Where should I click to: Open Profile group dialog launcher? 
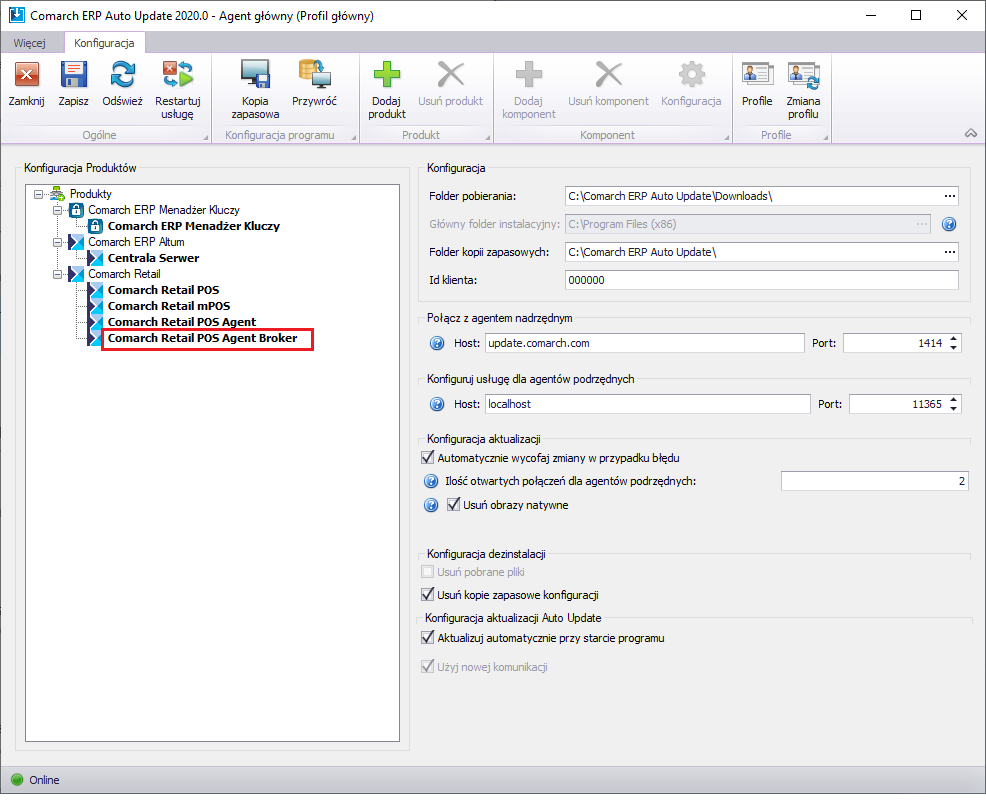point(826,137)
